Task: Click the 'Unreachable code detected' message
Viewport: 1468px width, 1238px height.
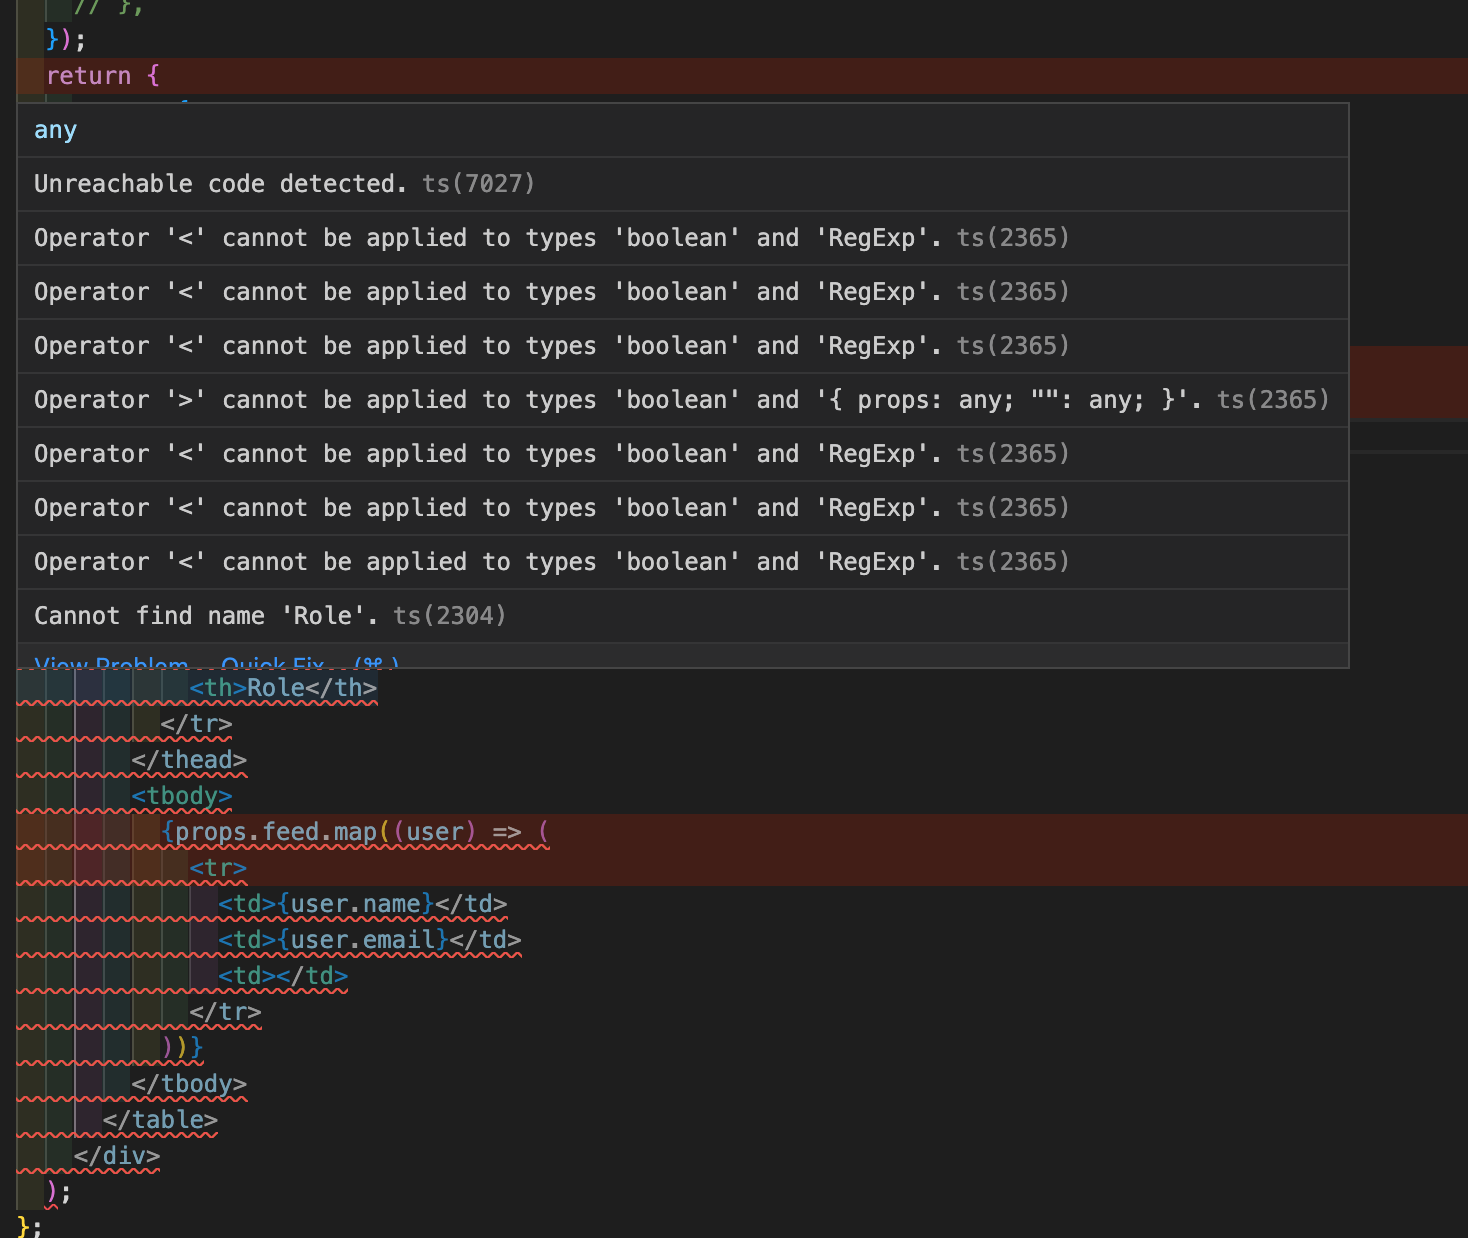Action: pos(220,184)
